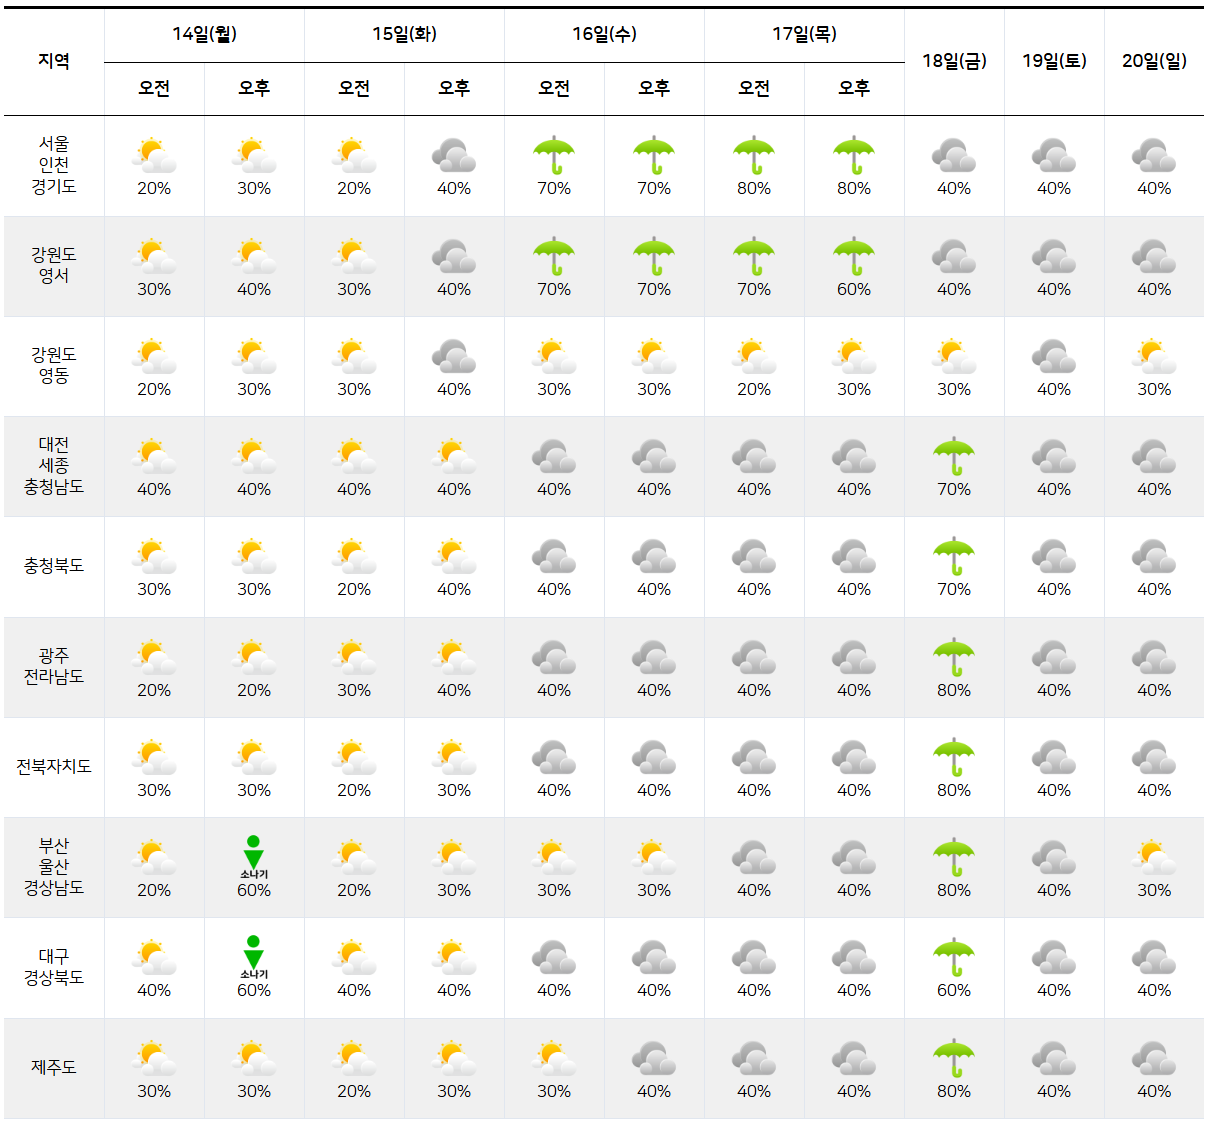The image size is (1210, 1123).
Task: Click the 제주도 region label
Action: click(54, 1067)
